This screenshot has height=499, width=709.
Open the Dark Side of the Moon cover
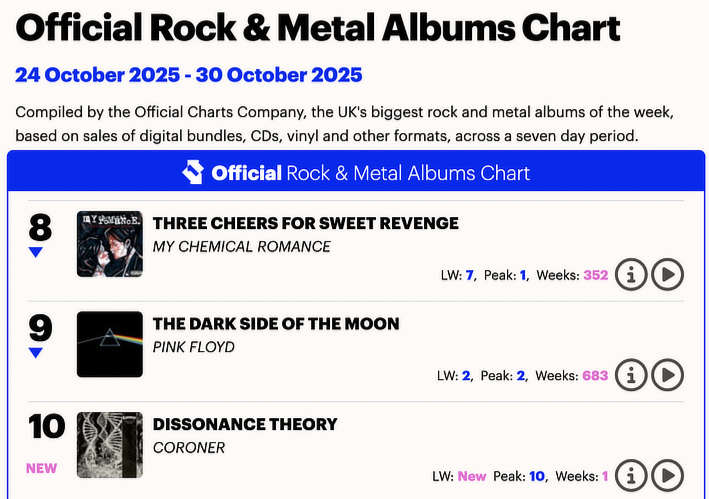(110, 344)
